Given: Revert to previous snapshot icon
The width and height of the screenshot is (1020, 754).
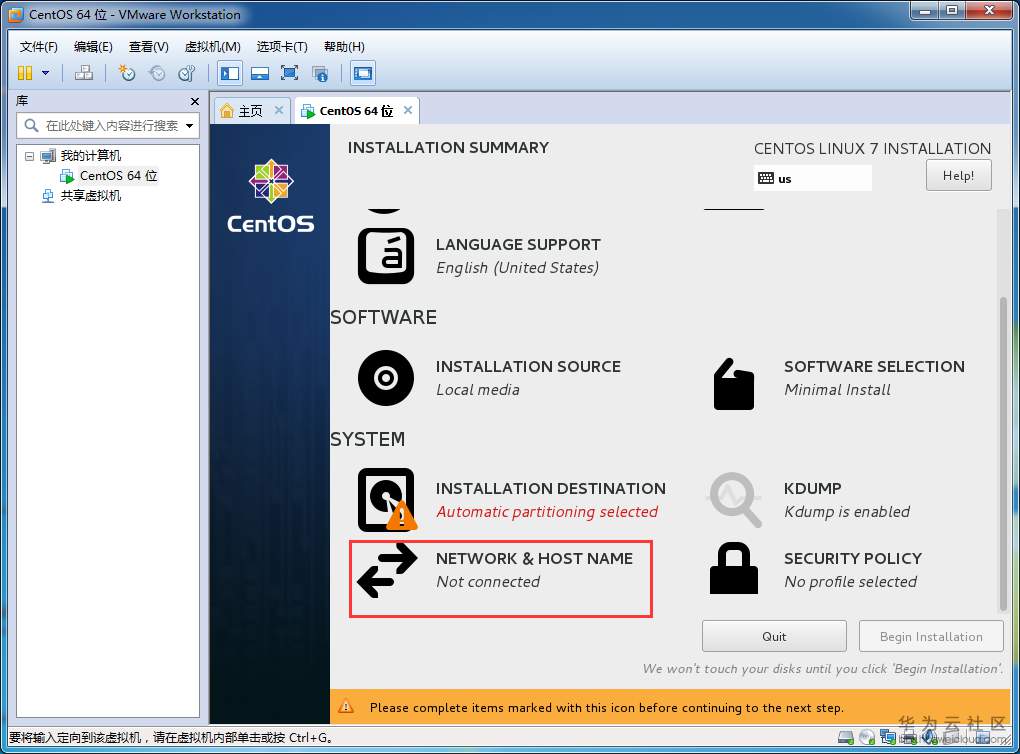Looking at the screenshot, I should click(x=157, y=73).
